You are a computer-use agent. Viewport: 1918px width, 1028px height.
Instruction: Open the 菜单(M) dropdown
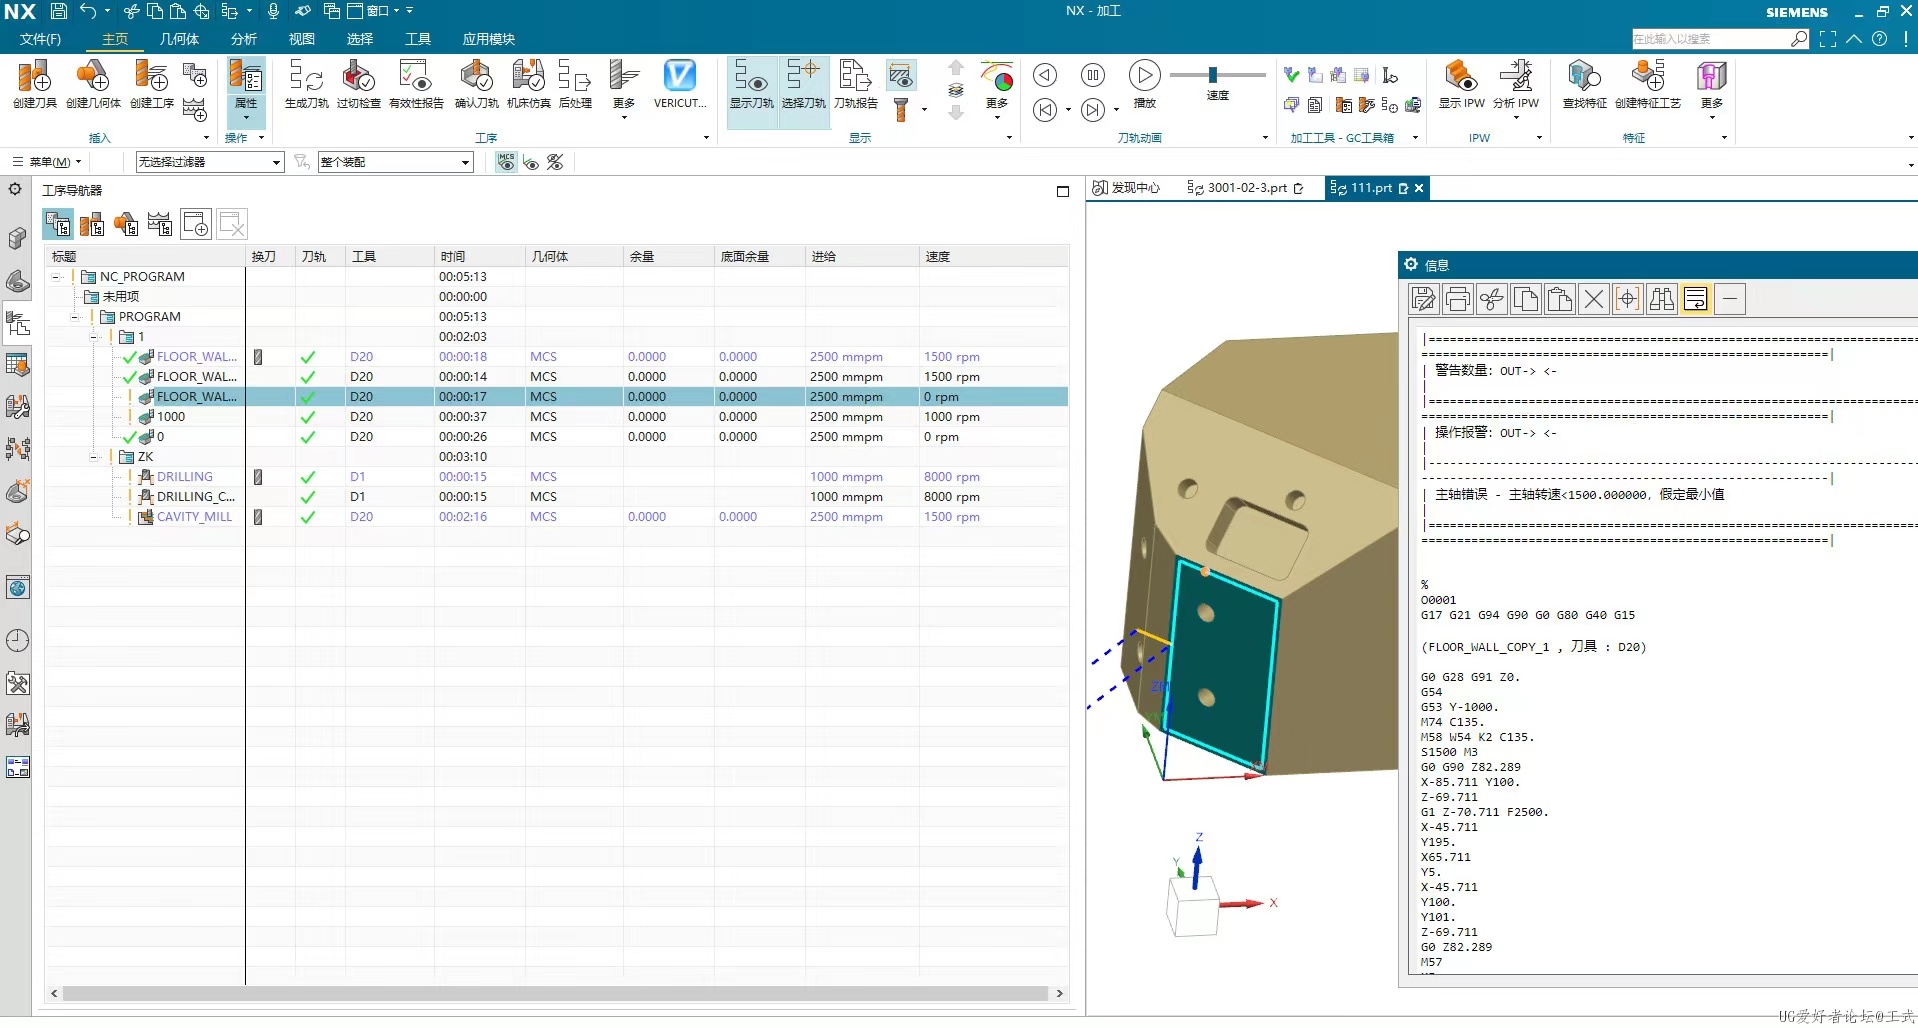point(48,162)
